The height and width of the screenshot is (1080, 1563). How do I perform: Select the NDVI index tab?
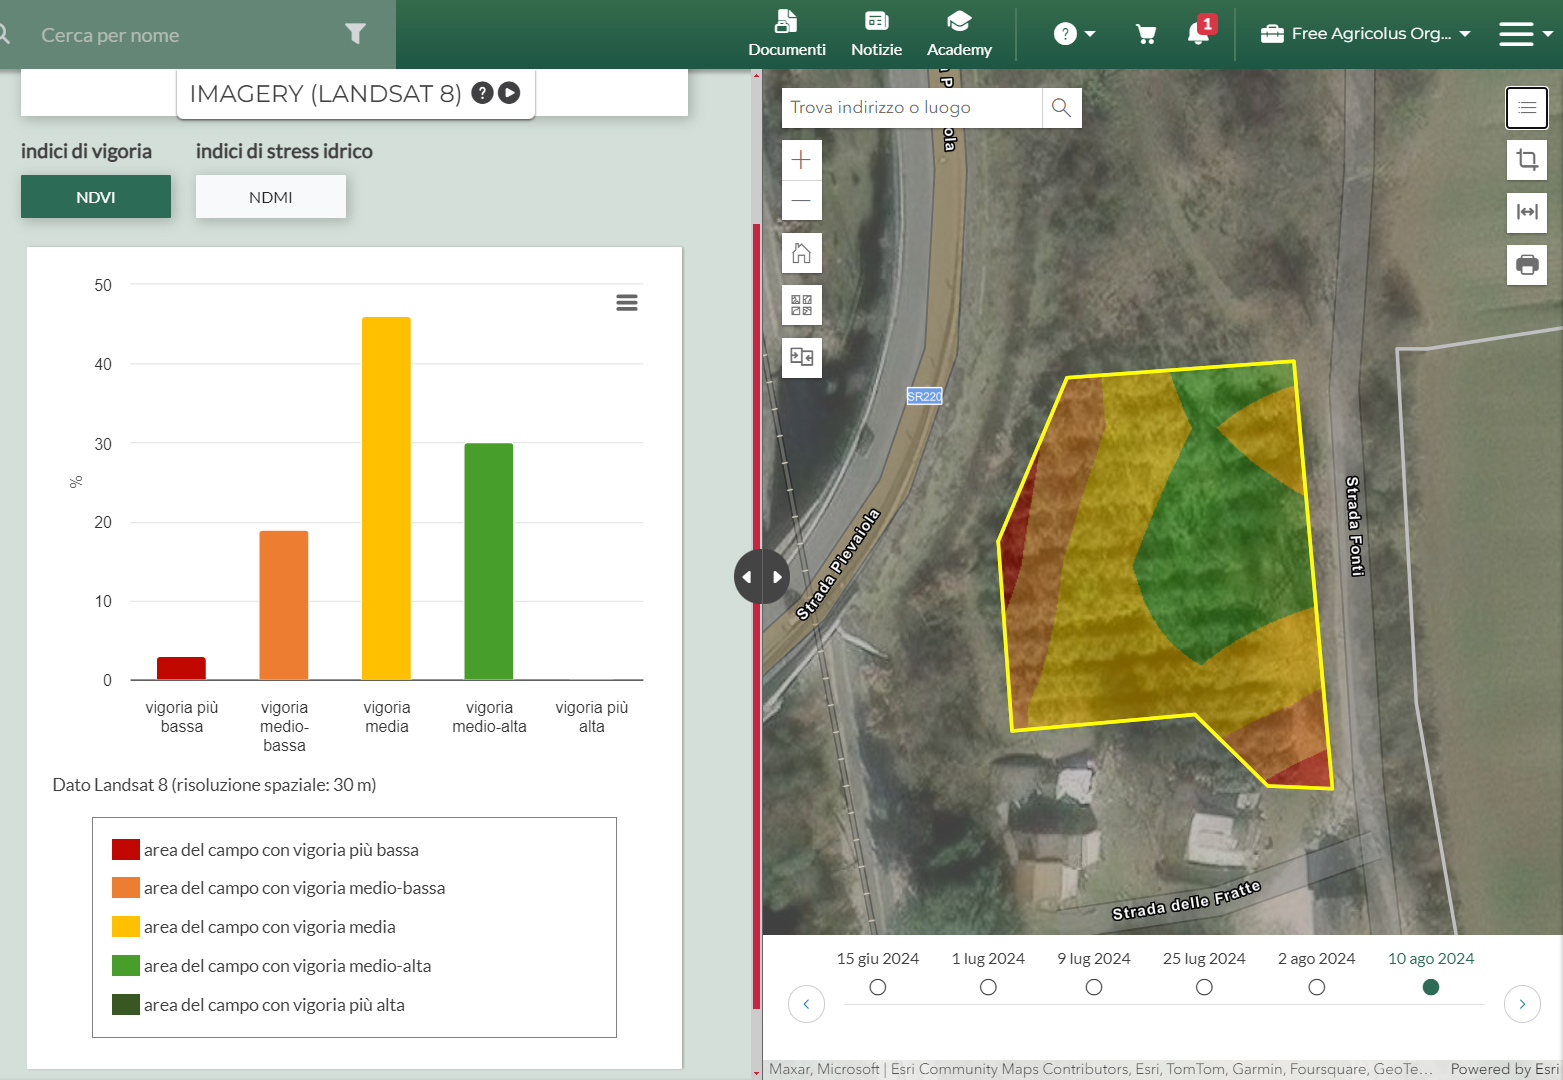(96, 197)
